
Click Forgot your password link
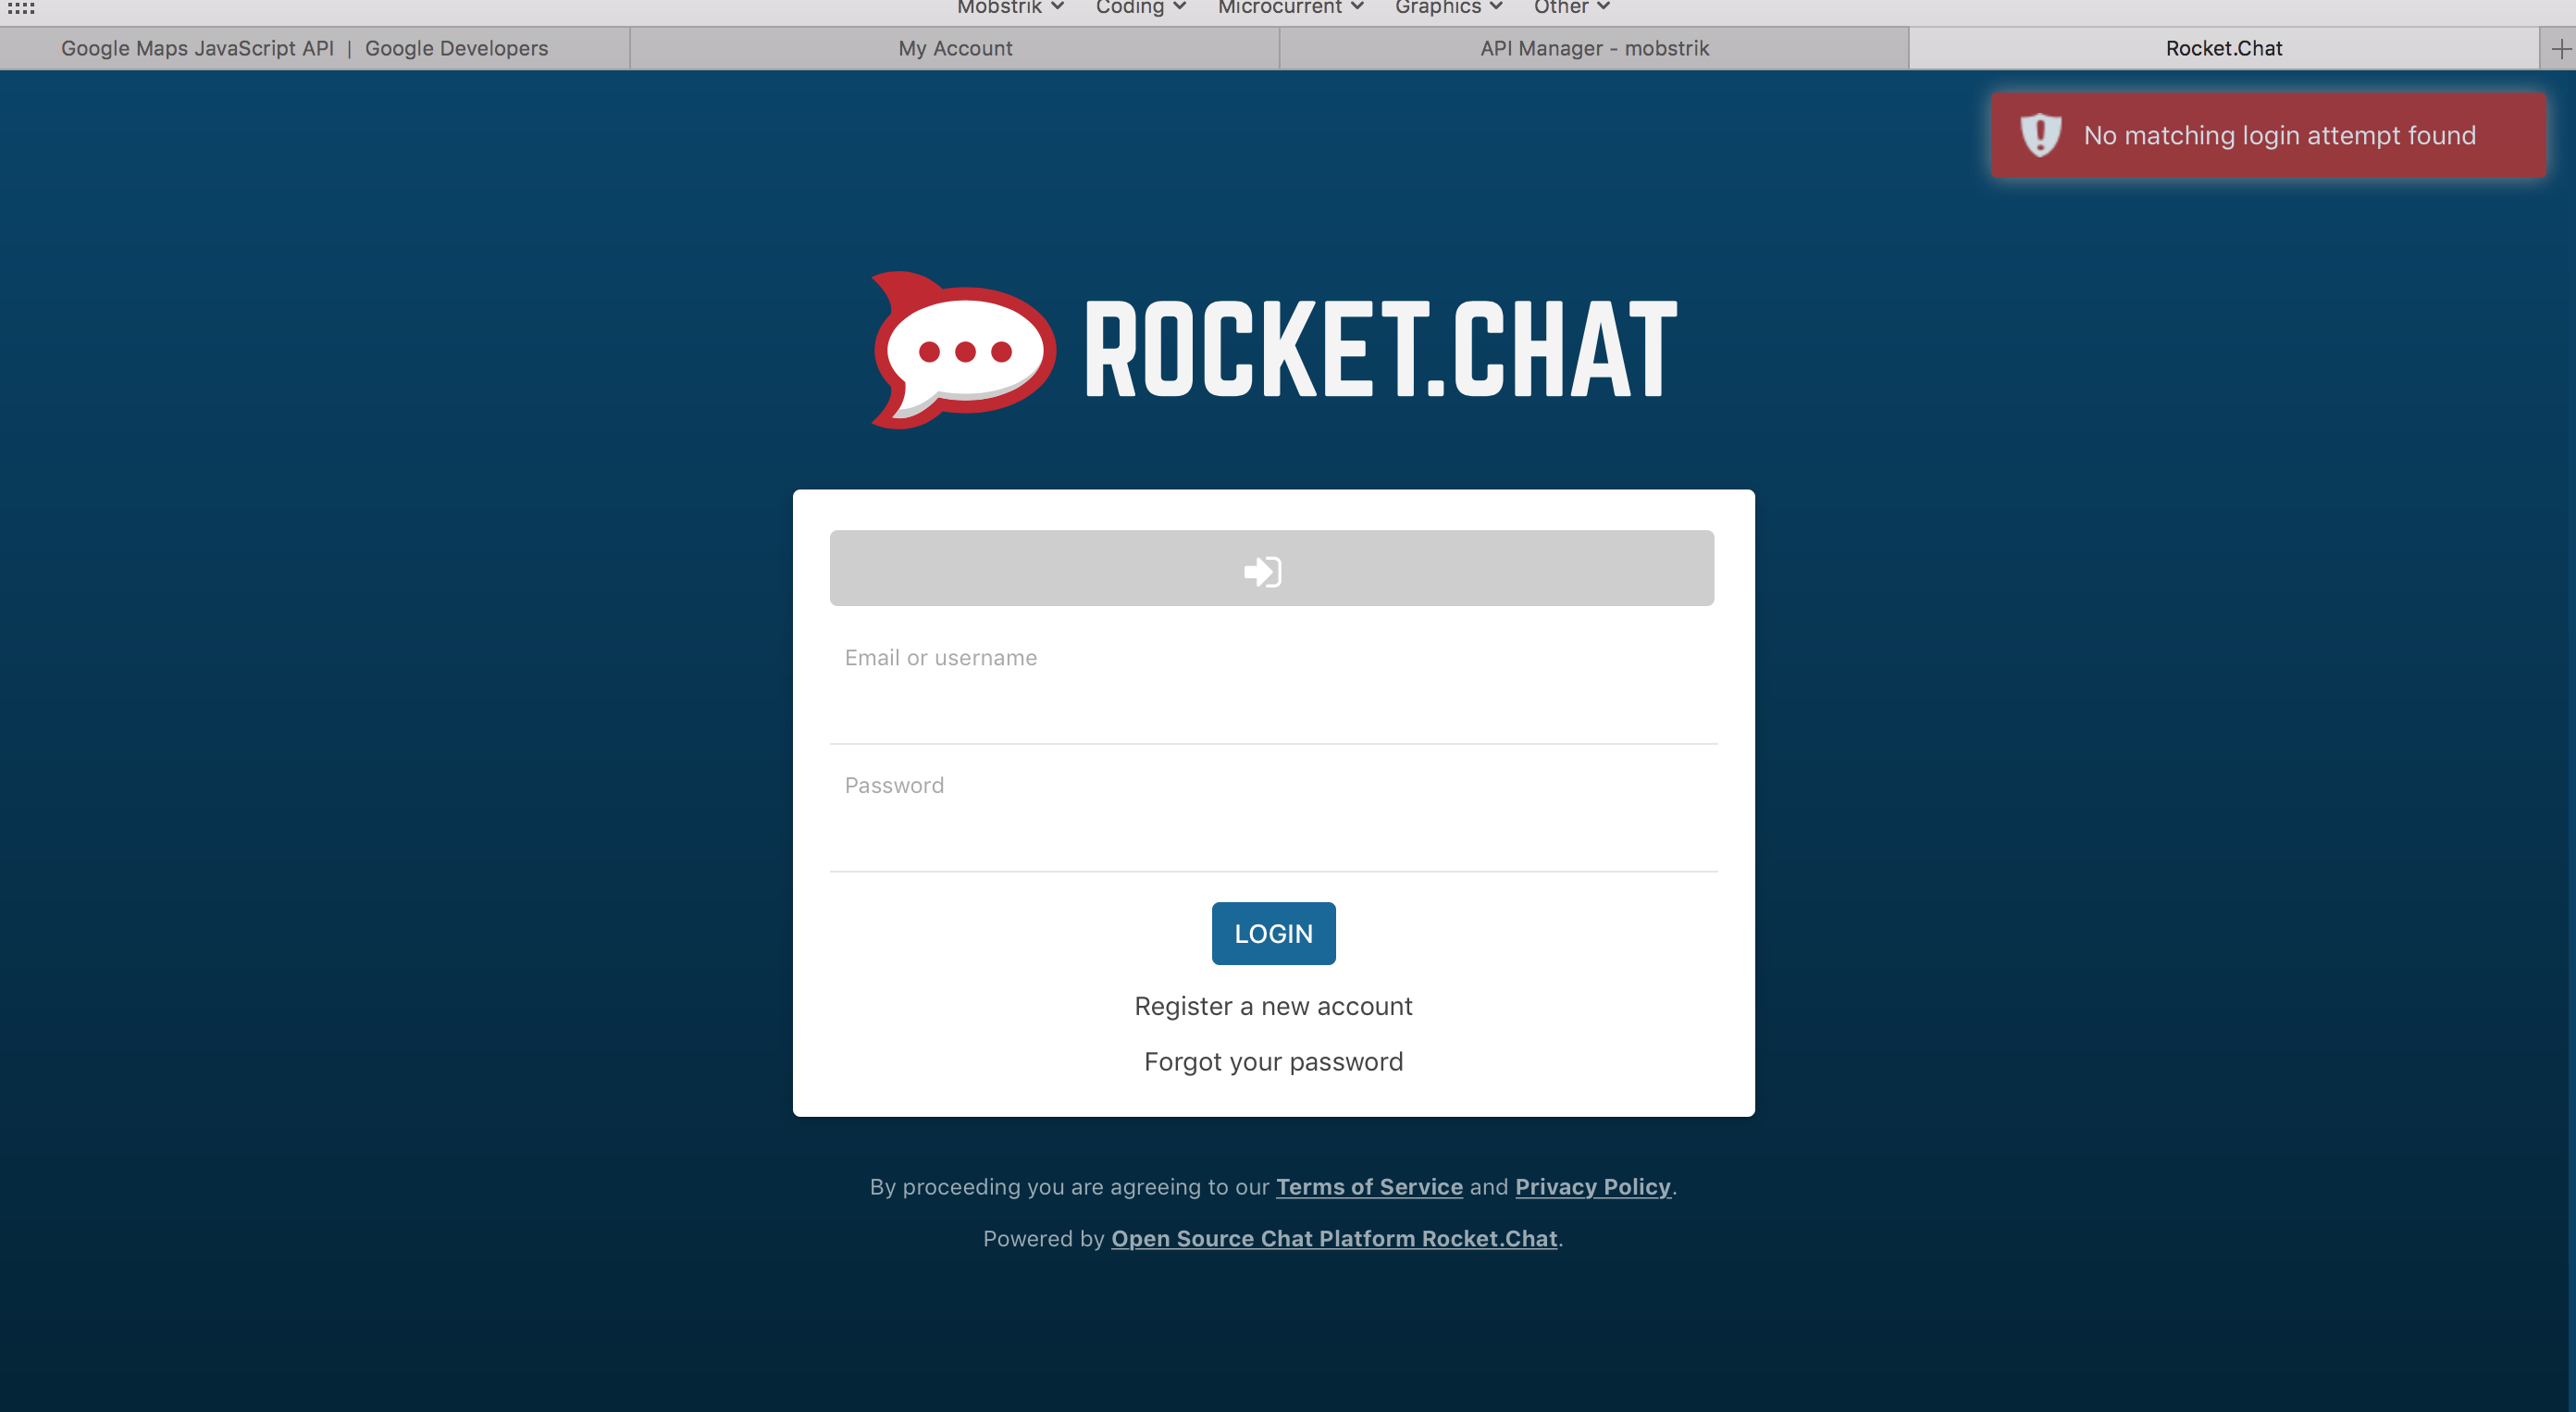click(1273, 1061)
